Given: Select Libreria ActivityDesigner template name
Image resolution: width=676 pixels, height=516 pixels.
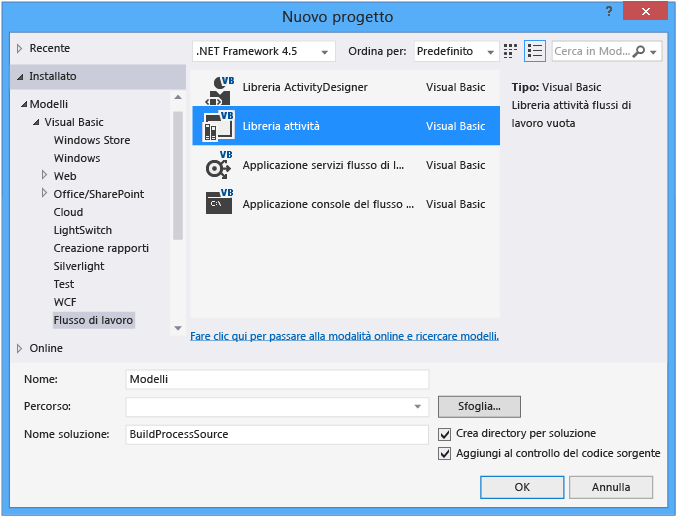Looking at the screenshot, I should point(305,87).
